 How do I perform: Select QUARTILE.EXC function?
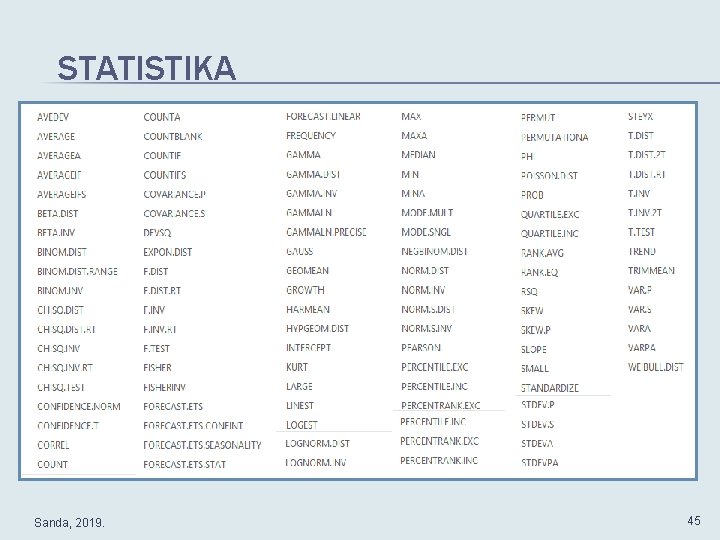click(550, 214)
